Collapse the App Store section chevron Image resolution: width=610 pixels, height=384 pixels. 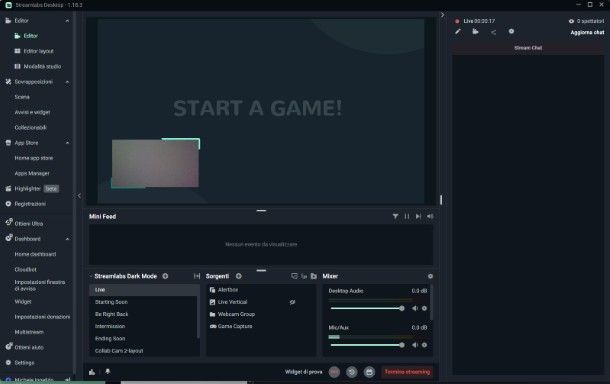coord(67,143)
